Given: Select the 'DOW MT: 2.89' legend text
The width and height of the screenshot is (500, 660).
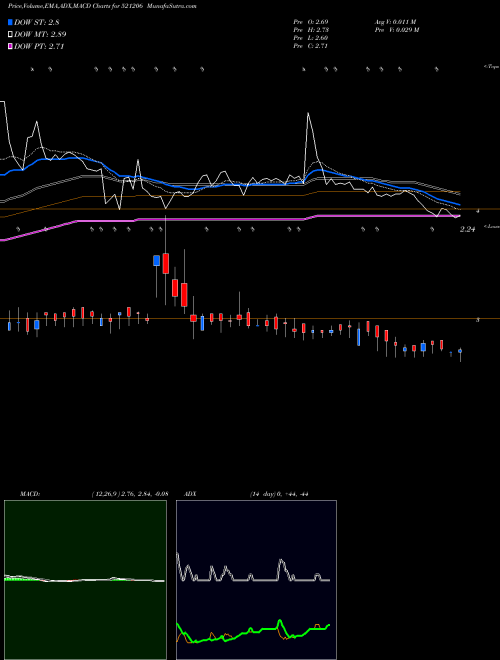Looking at the screenshot, I should pos(40,34).
